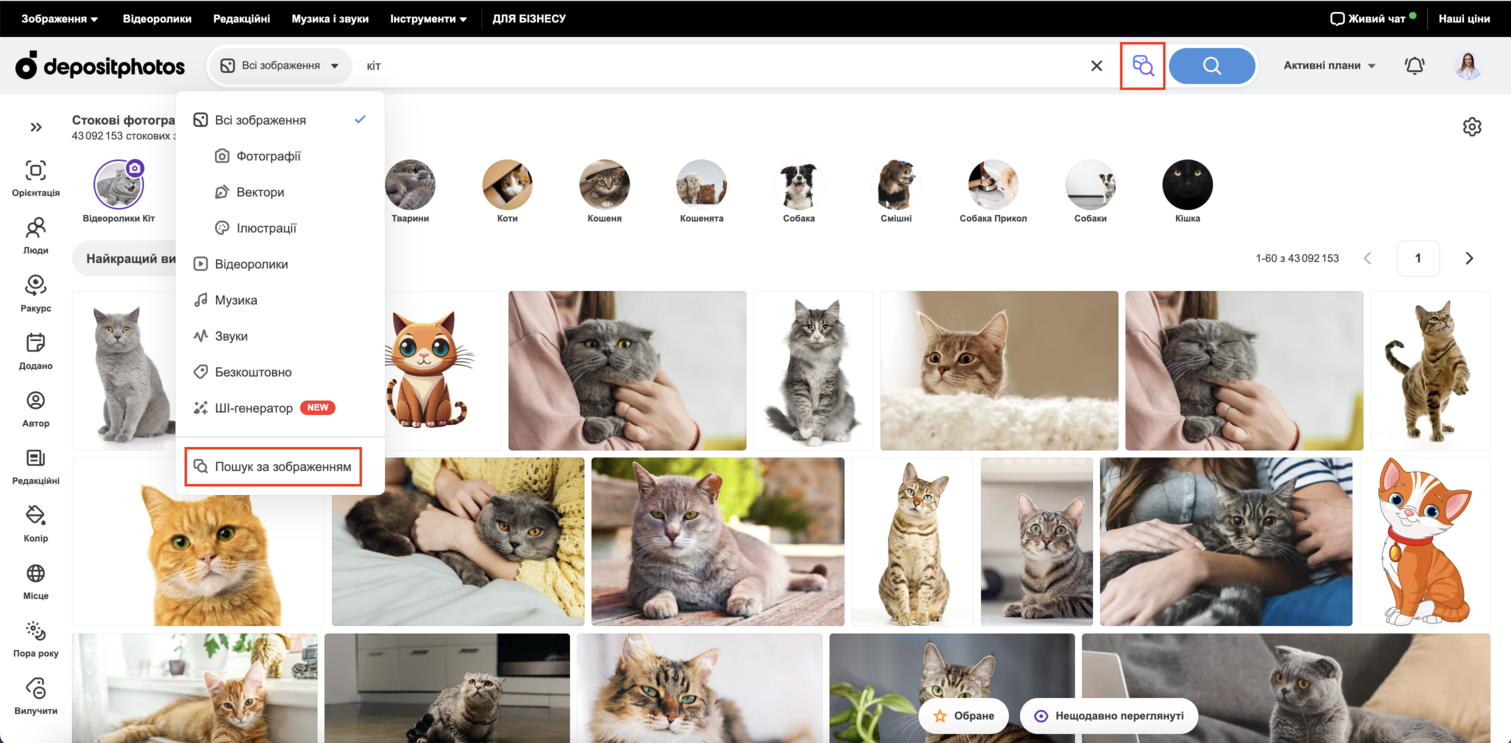
Task: Select Вектори in the dropdown list
Action: tap(280, 192)
